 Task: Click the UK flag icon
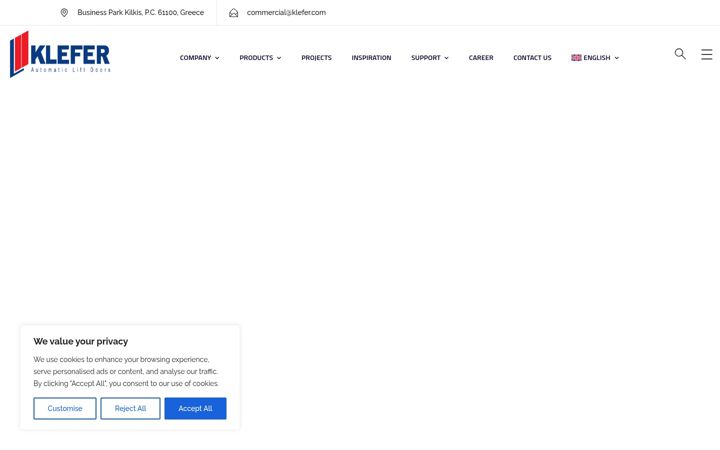coord(576,57)
